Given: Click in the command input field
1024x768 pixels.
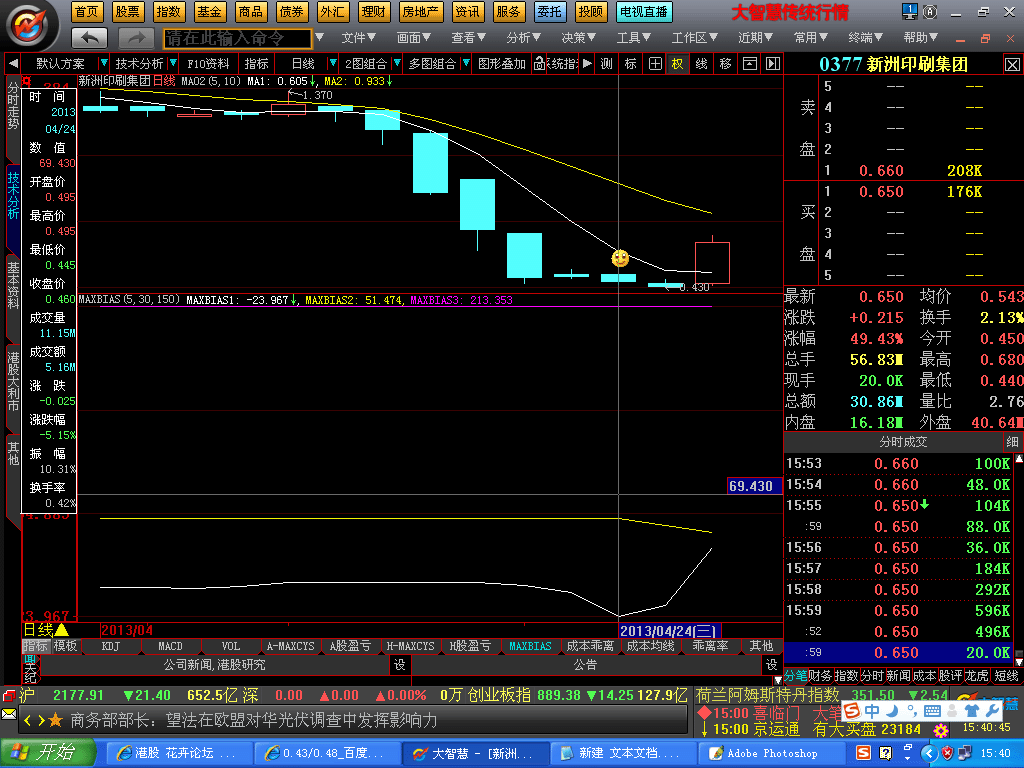Looking at the screenshot, I should click(237, 39).
